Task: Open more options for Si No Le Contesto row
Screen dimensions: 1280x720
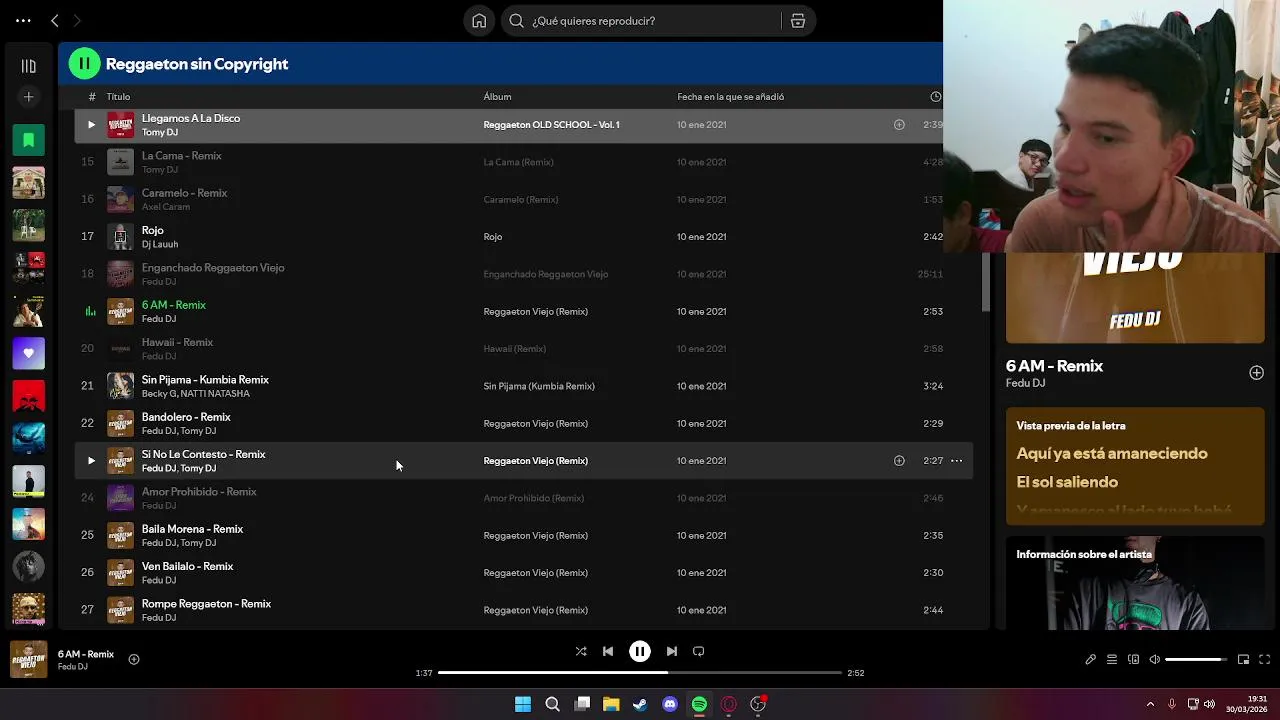Action: [x=956, y=461]
